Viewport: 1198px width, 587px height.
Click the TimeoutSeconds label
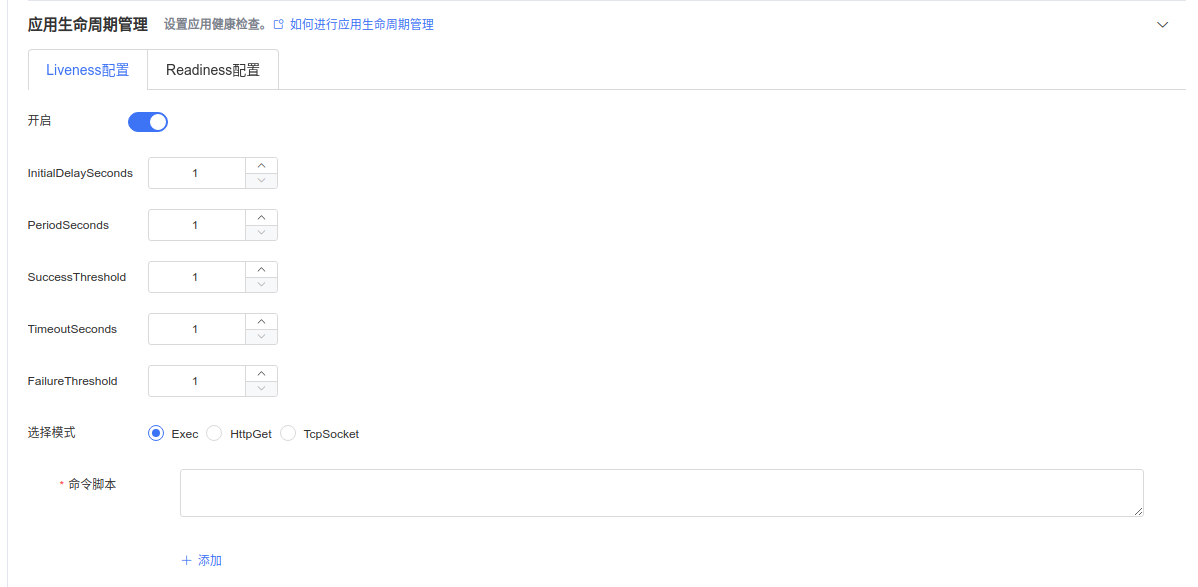coord(73,329)
